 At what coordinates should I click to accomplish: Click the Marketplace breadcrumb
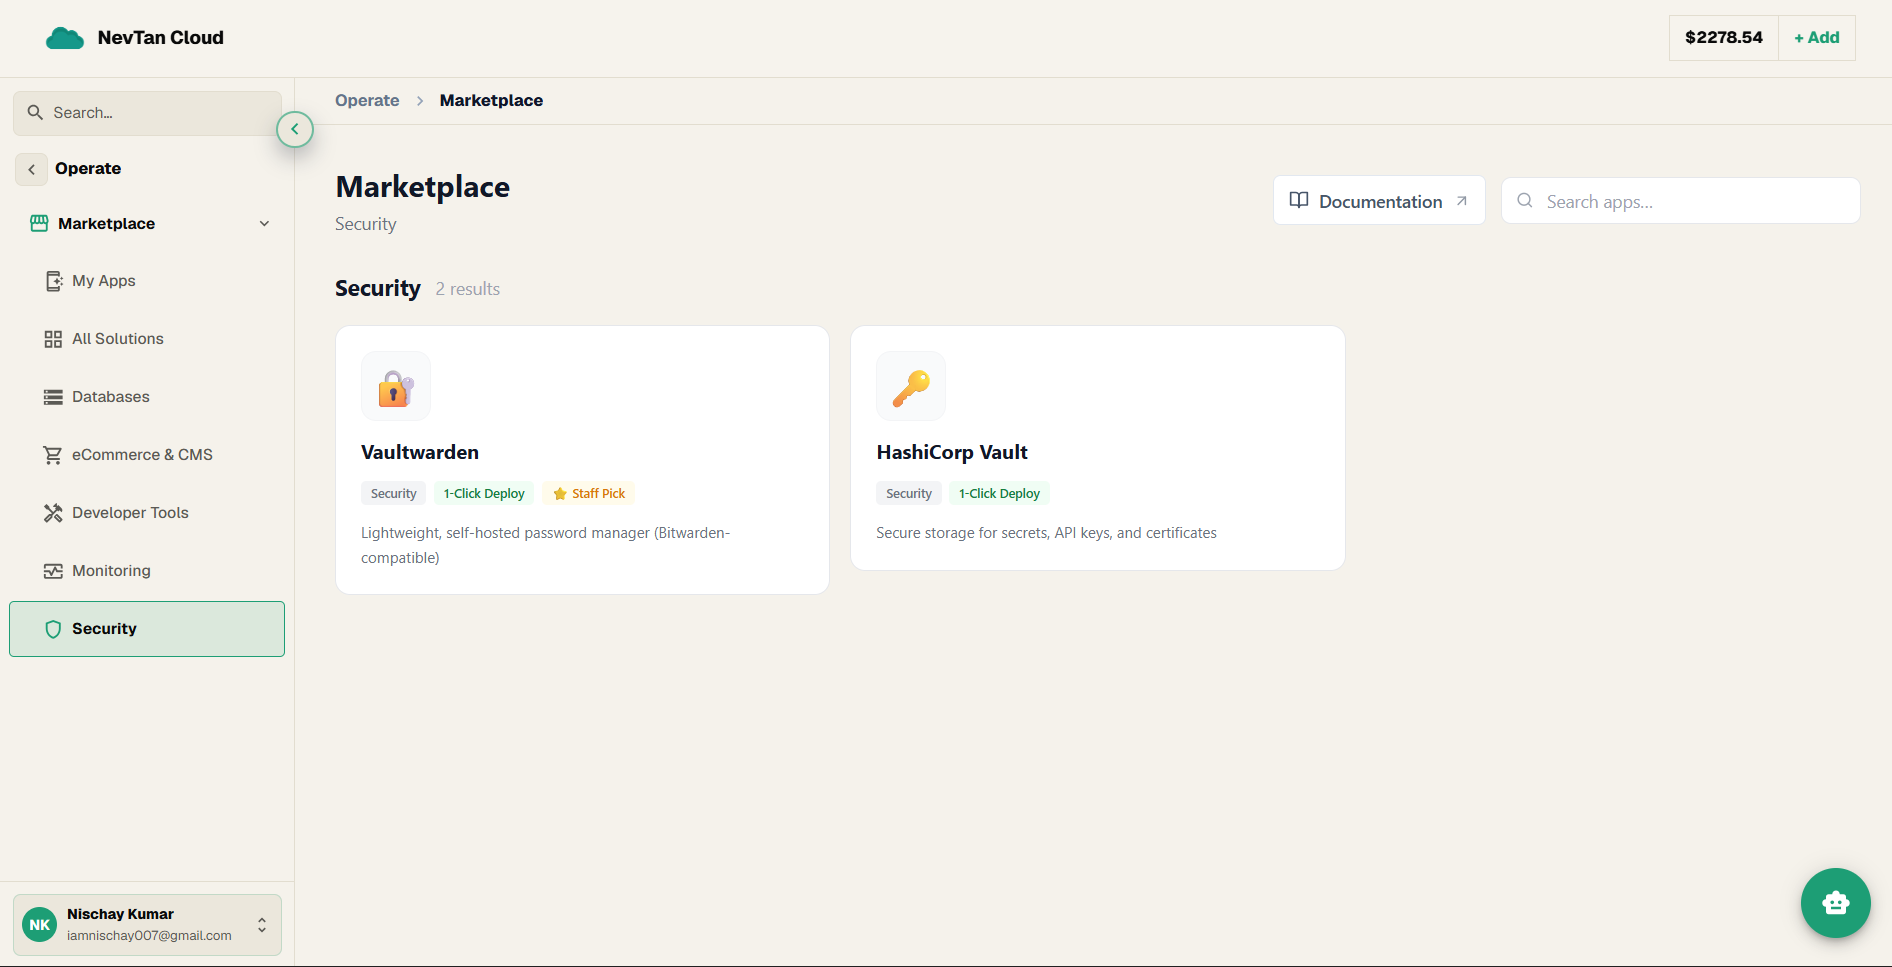pyautogui.click(x=491, y=101)
